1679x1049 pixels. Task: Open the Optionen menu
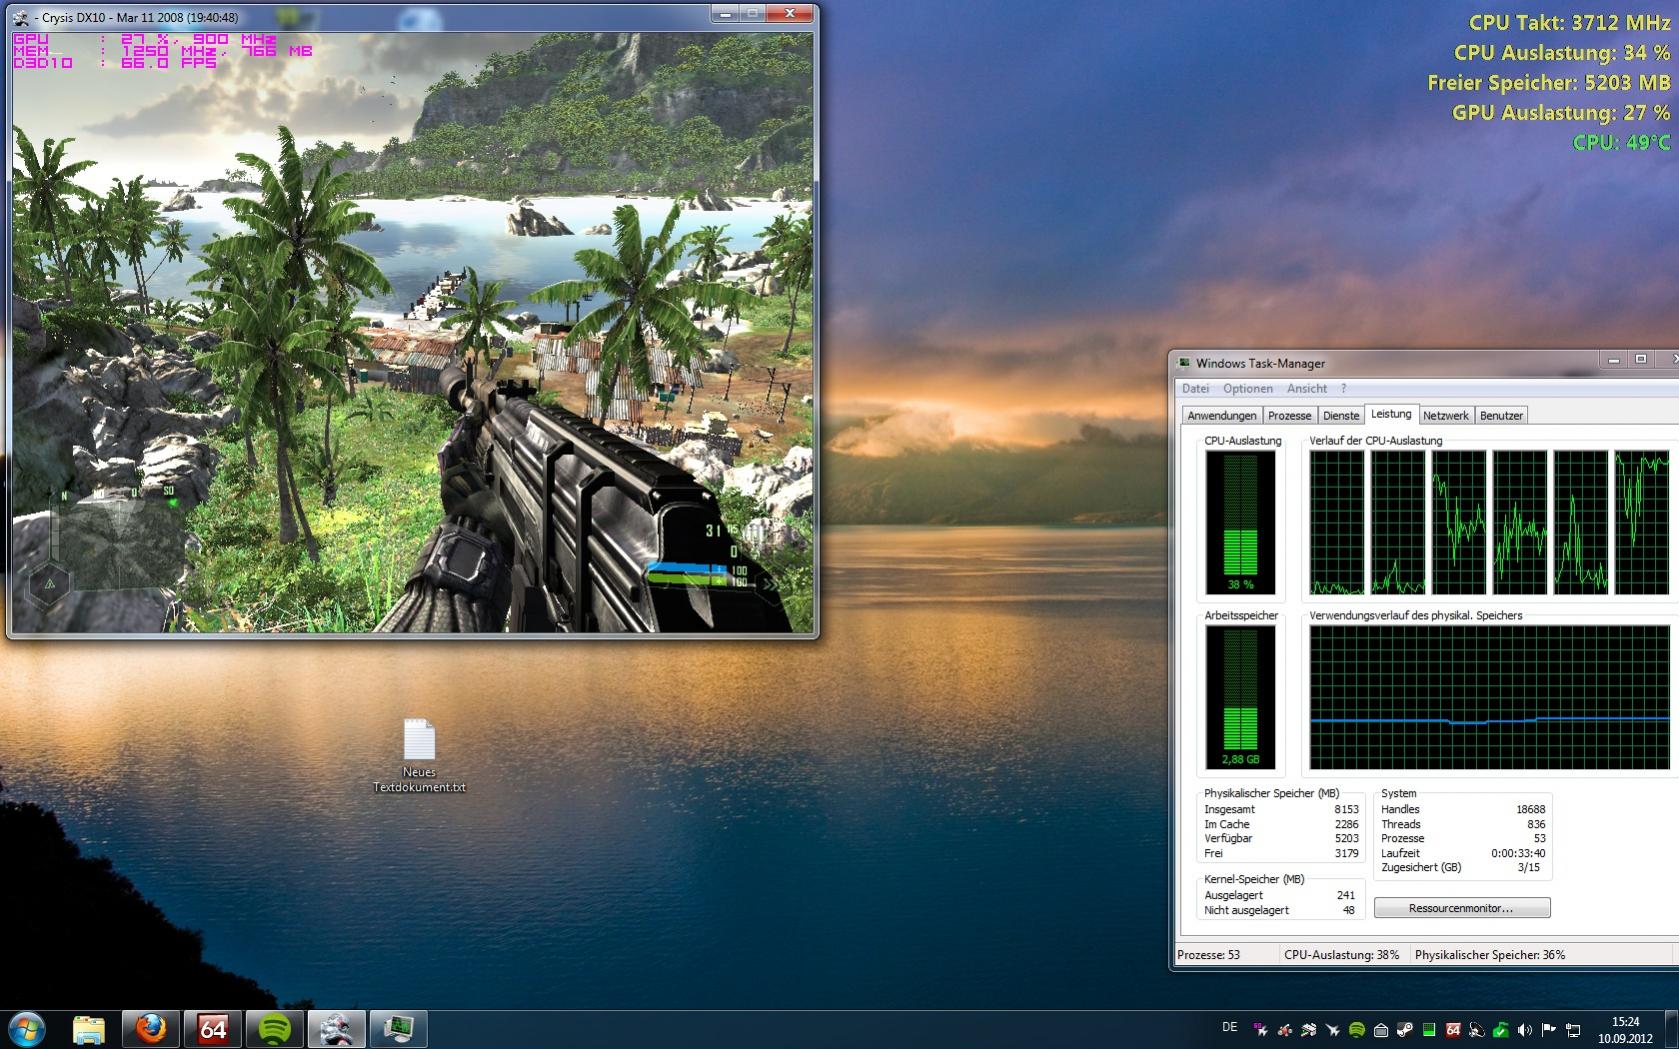coord(1248,388)
